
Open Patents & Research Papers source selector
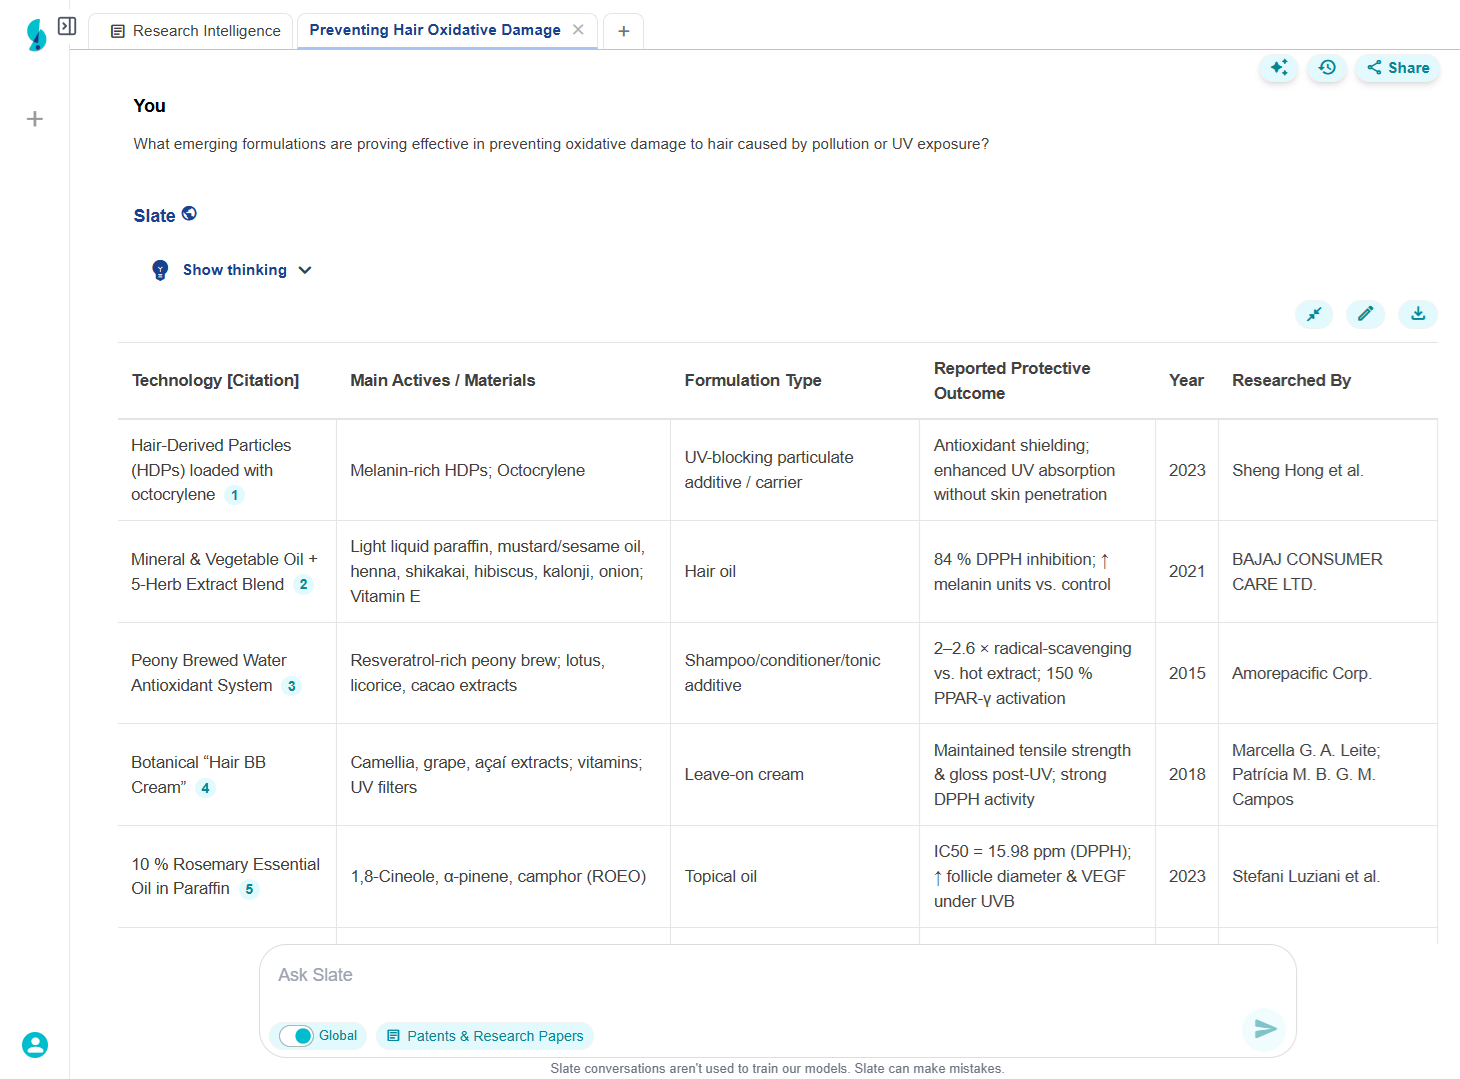click(x=485, y=1036)
